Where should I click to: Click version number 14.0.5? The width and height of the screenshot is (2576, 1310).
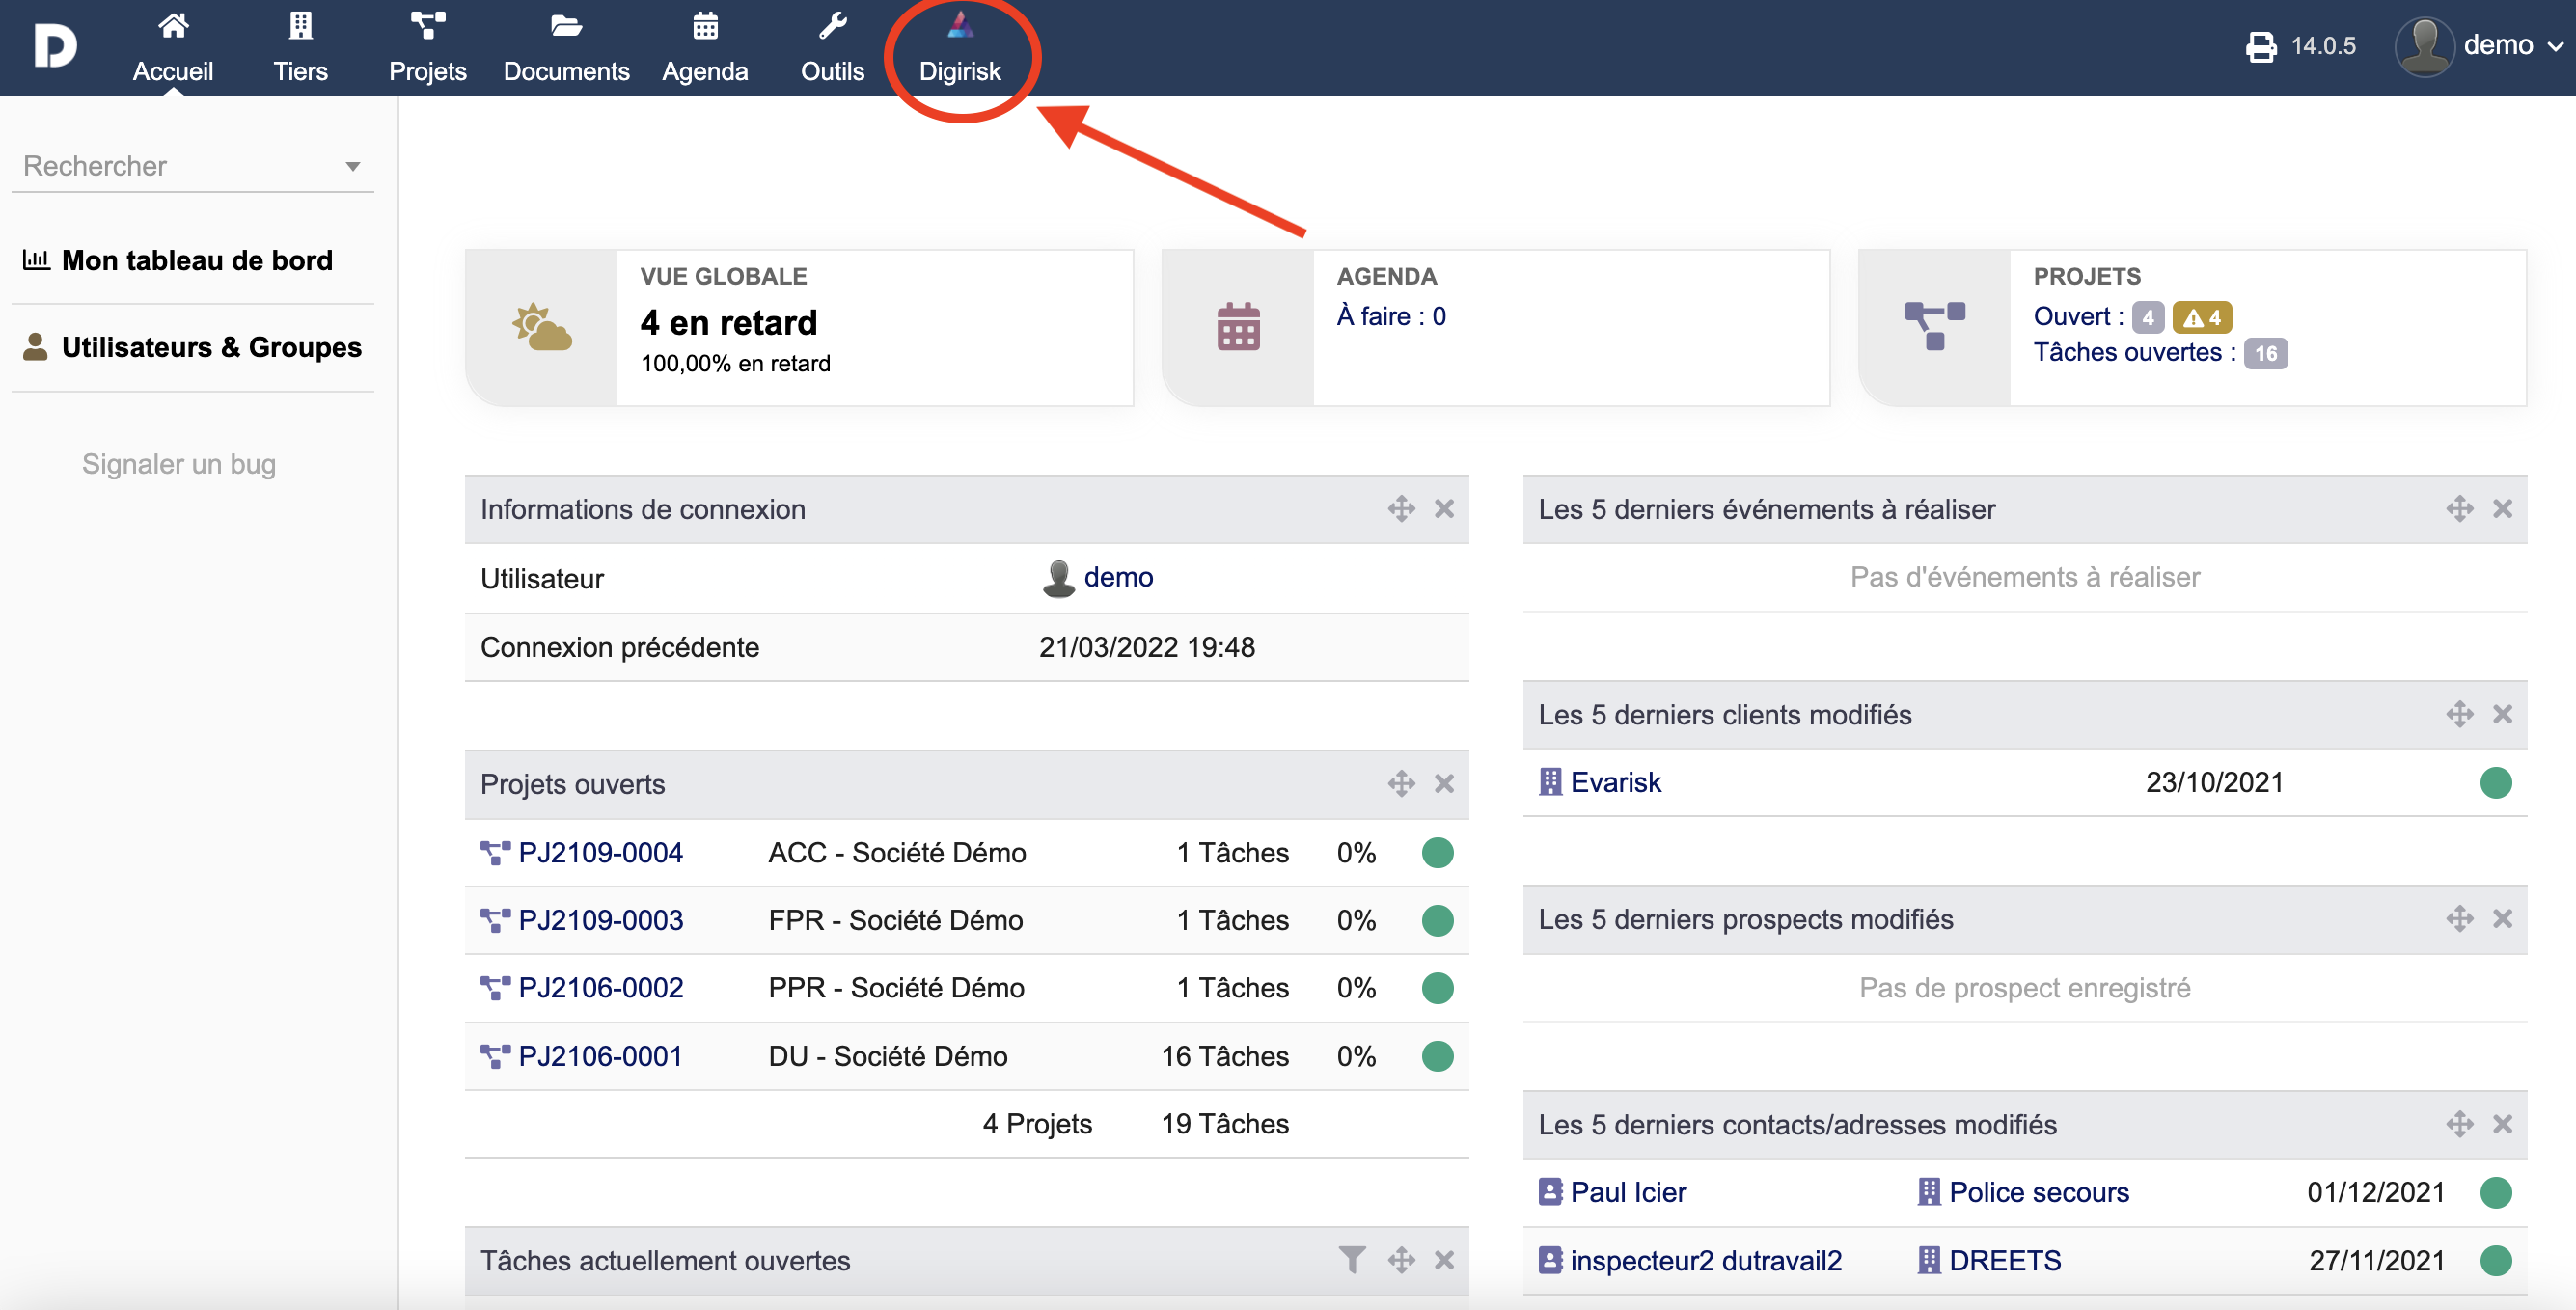2323,46
